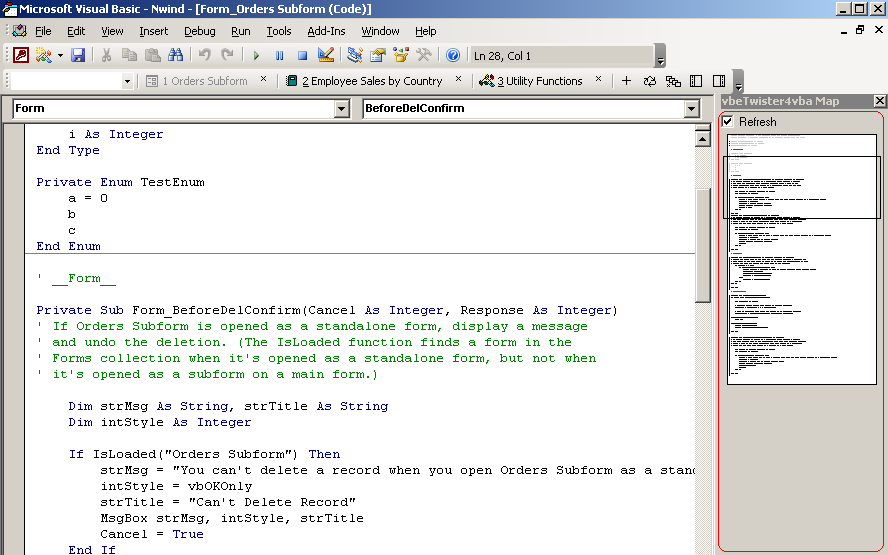The width and height of the screenshot is (888, 555).
Task: Click the Paste clipboard icon
Action: coord(152,55)
